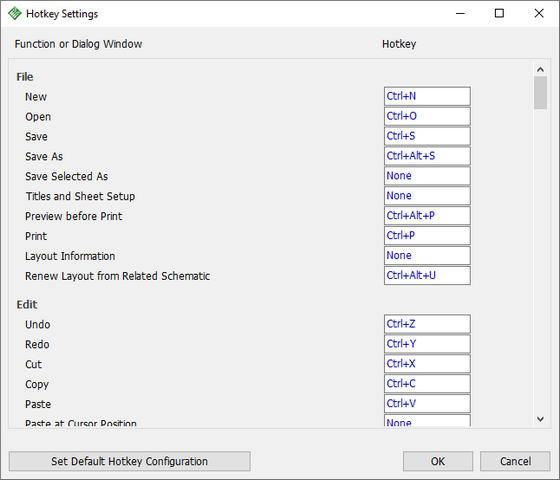Click the Redo label

coord(37,345)
